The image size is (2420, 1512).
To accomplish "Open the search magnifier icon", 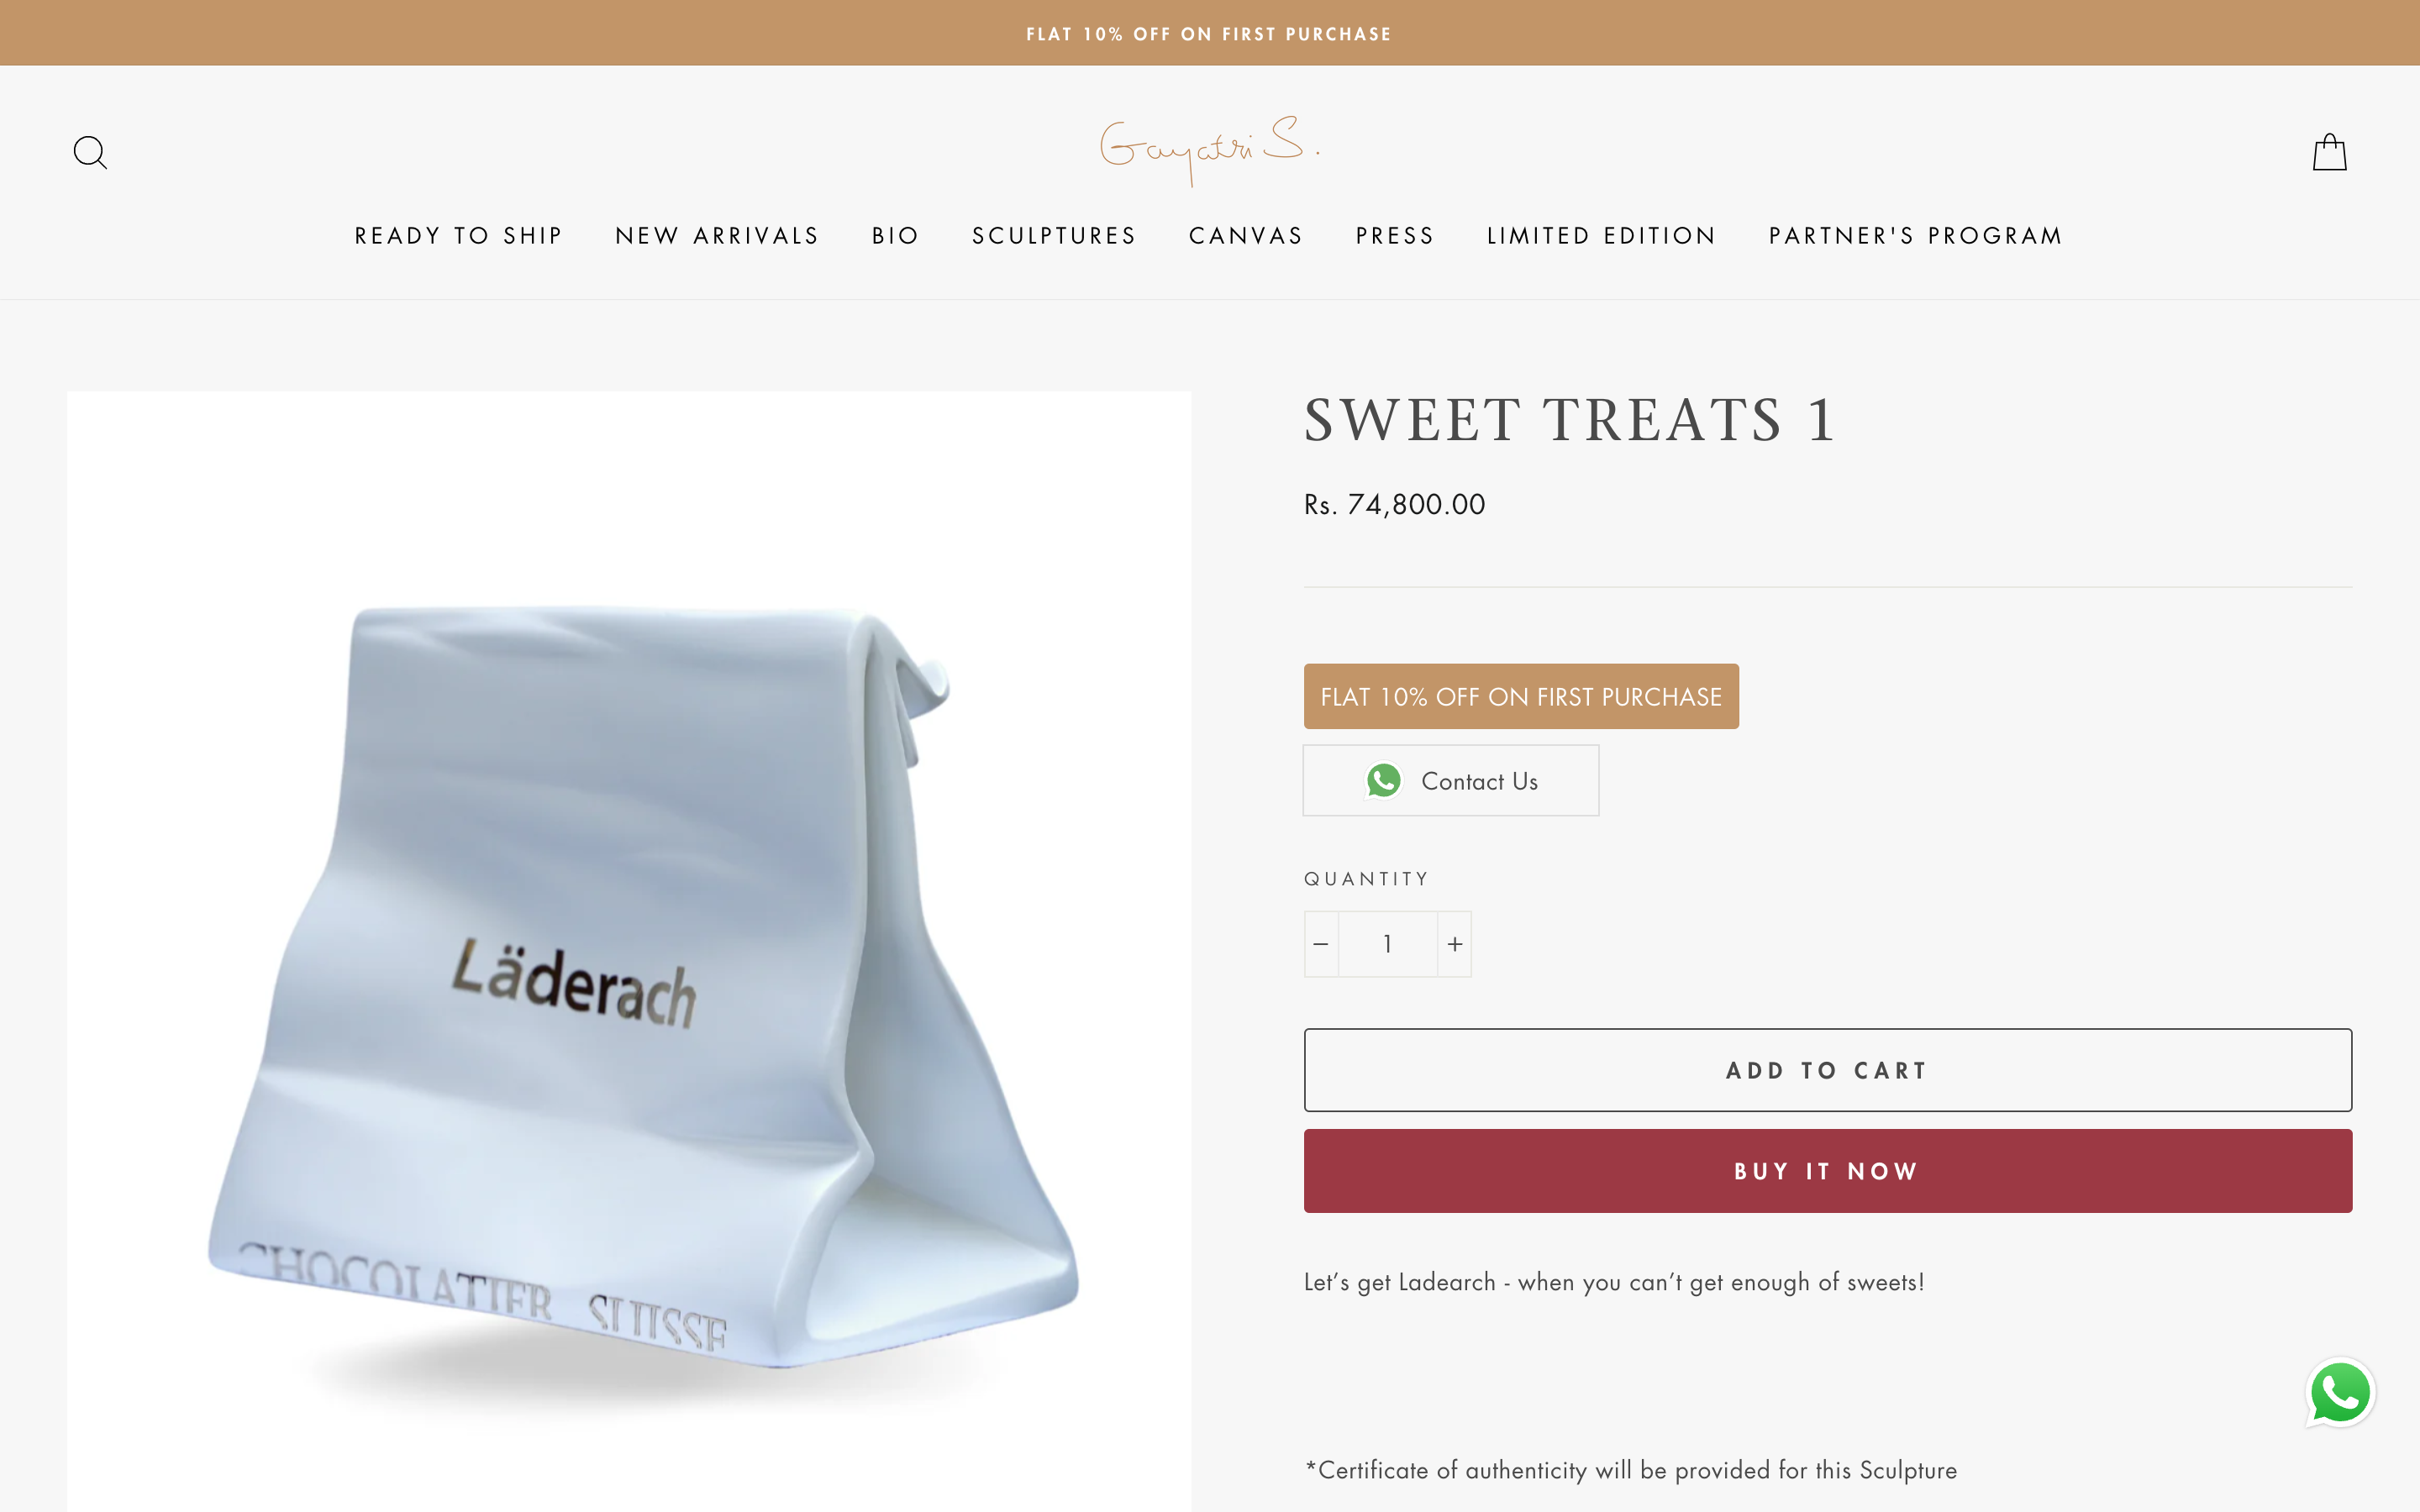I will click(x=90, y=152).
